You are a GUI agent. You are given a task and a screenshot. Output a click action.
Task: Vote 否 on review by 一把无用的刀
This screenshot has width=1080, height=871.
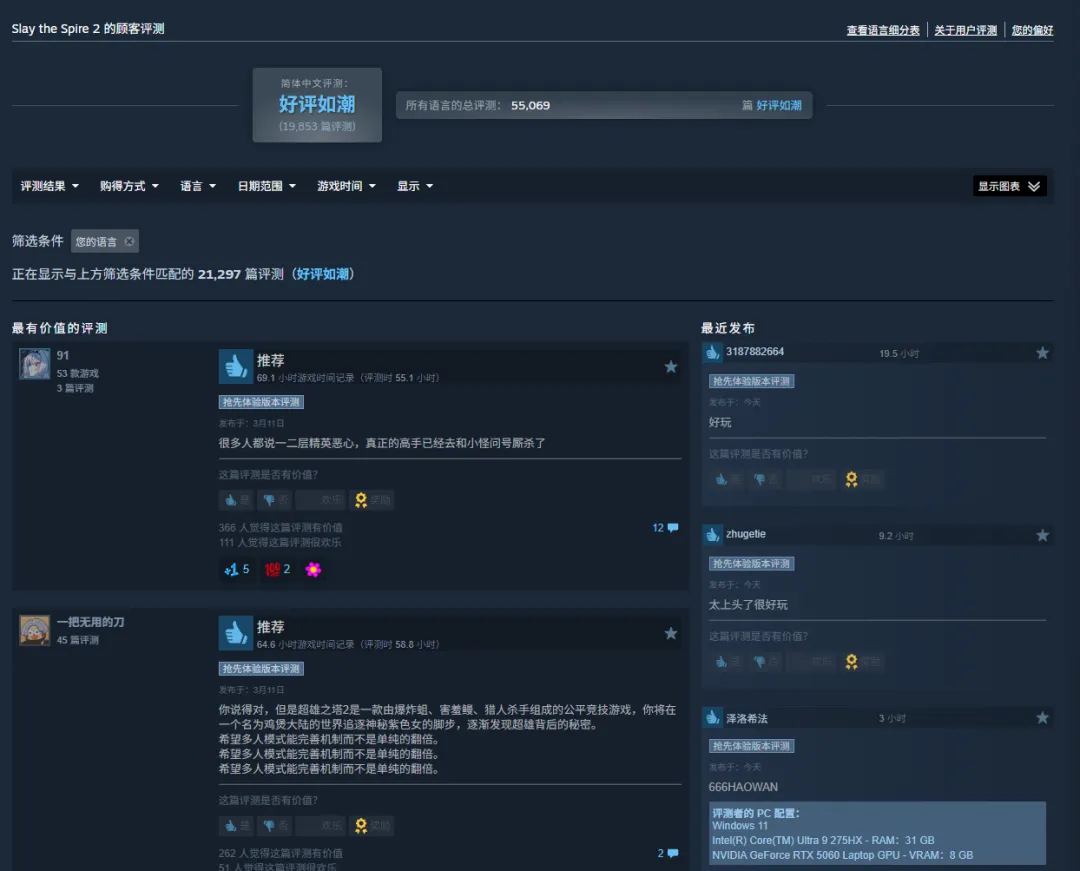click(x=275, y=826)
